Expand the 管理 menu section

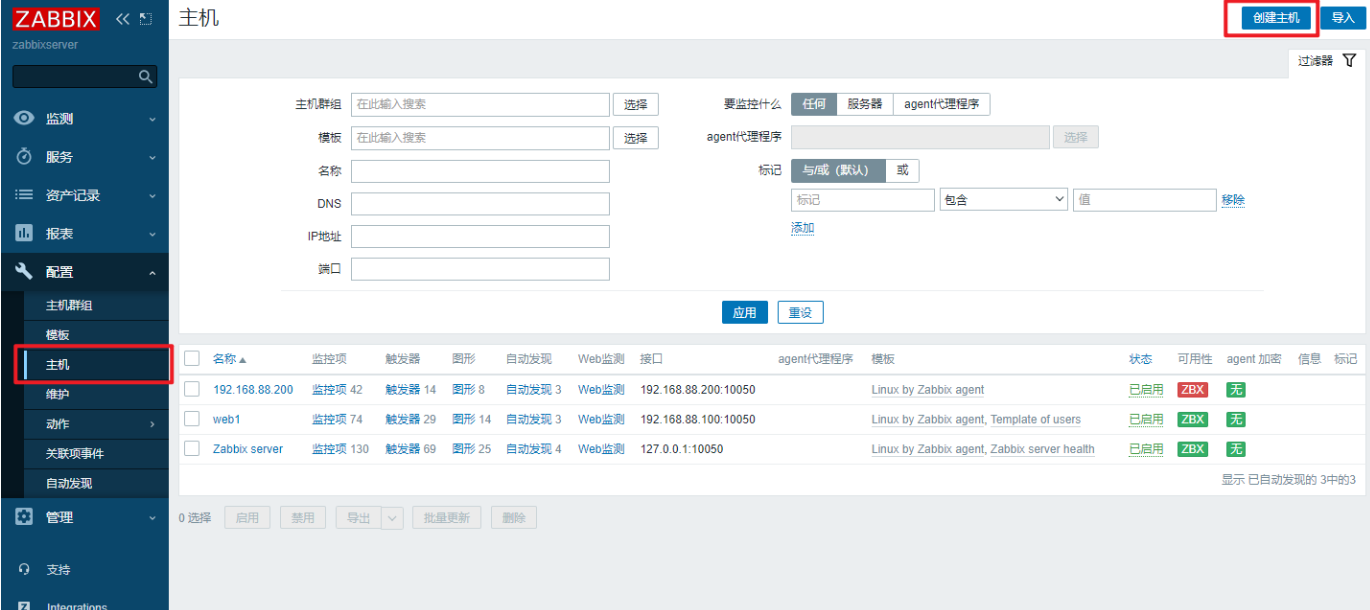tap(153, 518)
